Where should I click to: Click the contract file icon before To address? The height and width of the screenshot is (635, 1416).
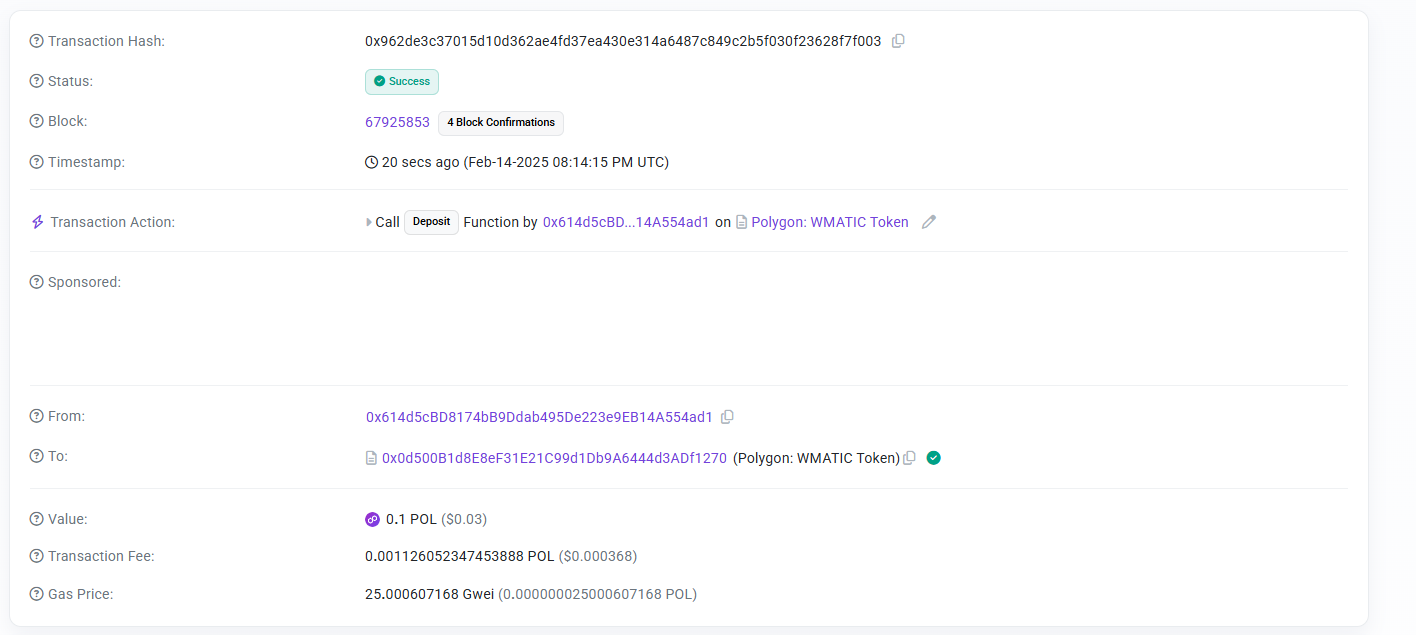pos(371,458)
